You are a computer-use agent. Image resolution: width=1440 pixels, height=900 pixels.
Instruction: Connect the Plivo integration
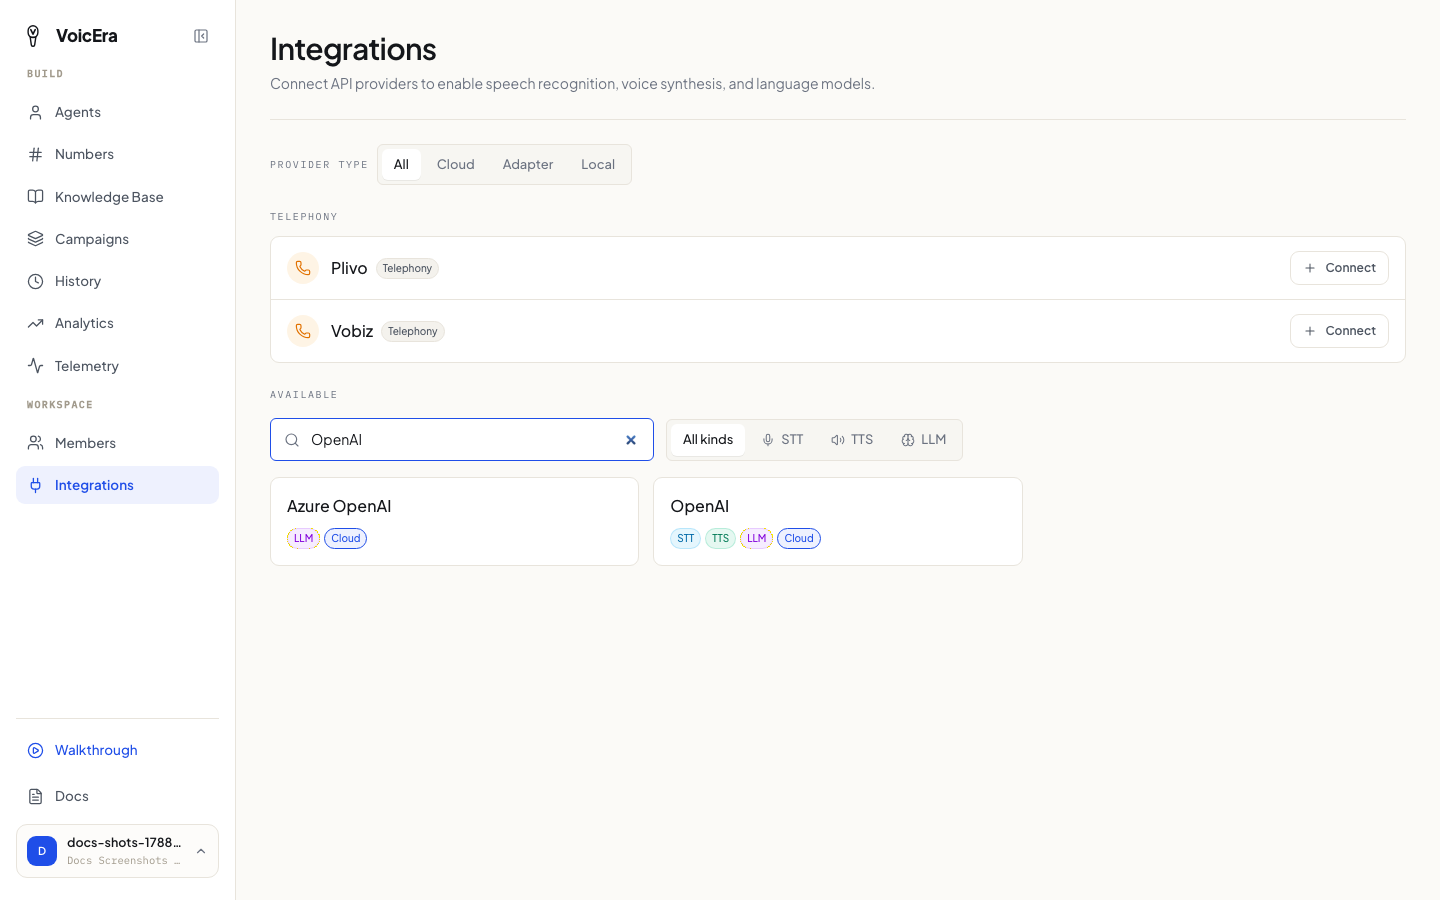(x=1339, y=268)
